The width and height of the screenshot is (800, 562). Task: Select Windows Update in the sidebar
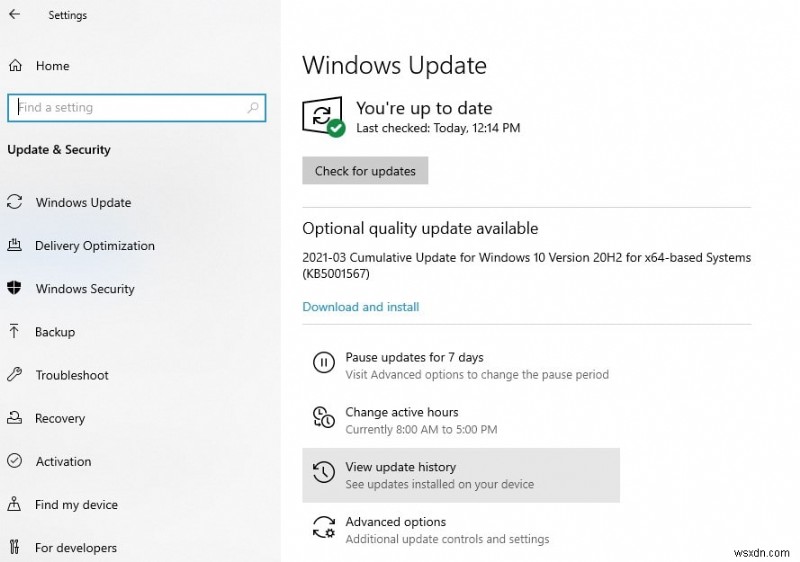pyautogui.click(x=84, y=202)
